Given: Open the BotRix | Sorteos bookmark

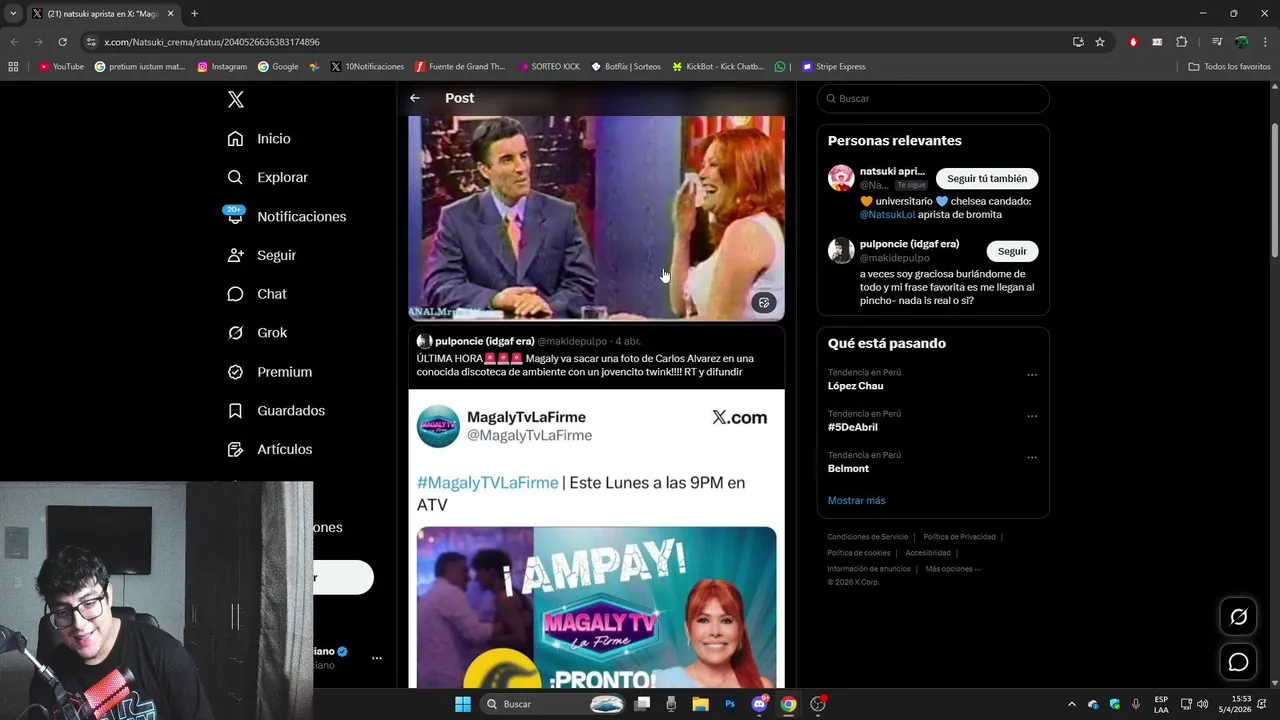Looking at the screenshot, I should (626, 67).
